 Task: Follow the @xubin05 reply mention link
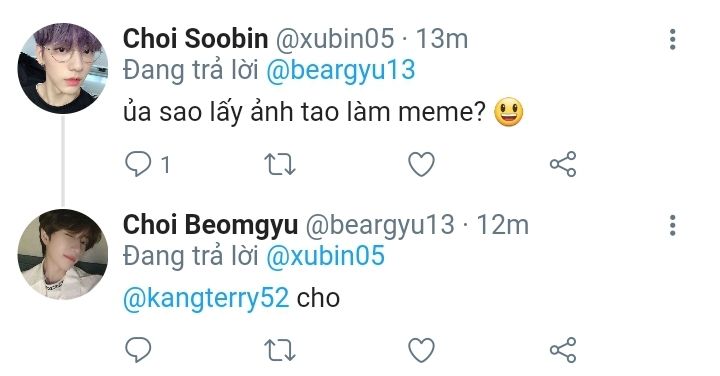(x=325, y=256)
